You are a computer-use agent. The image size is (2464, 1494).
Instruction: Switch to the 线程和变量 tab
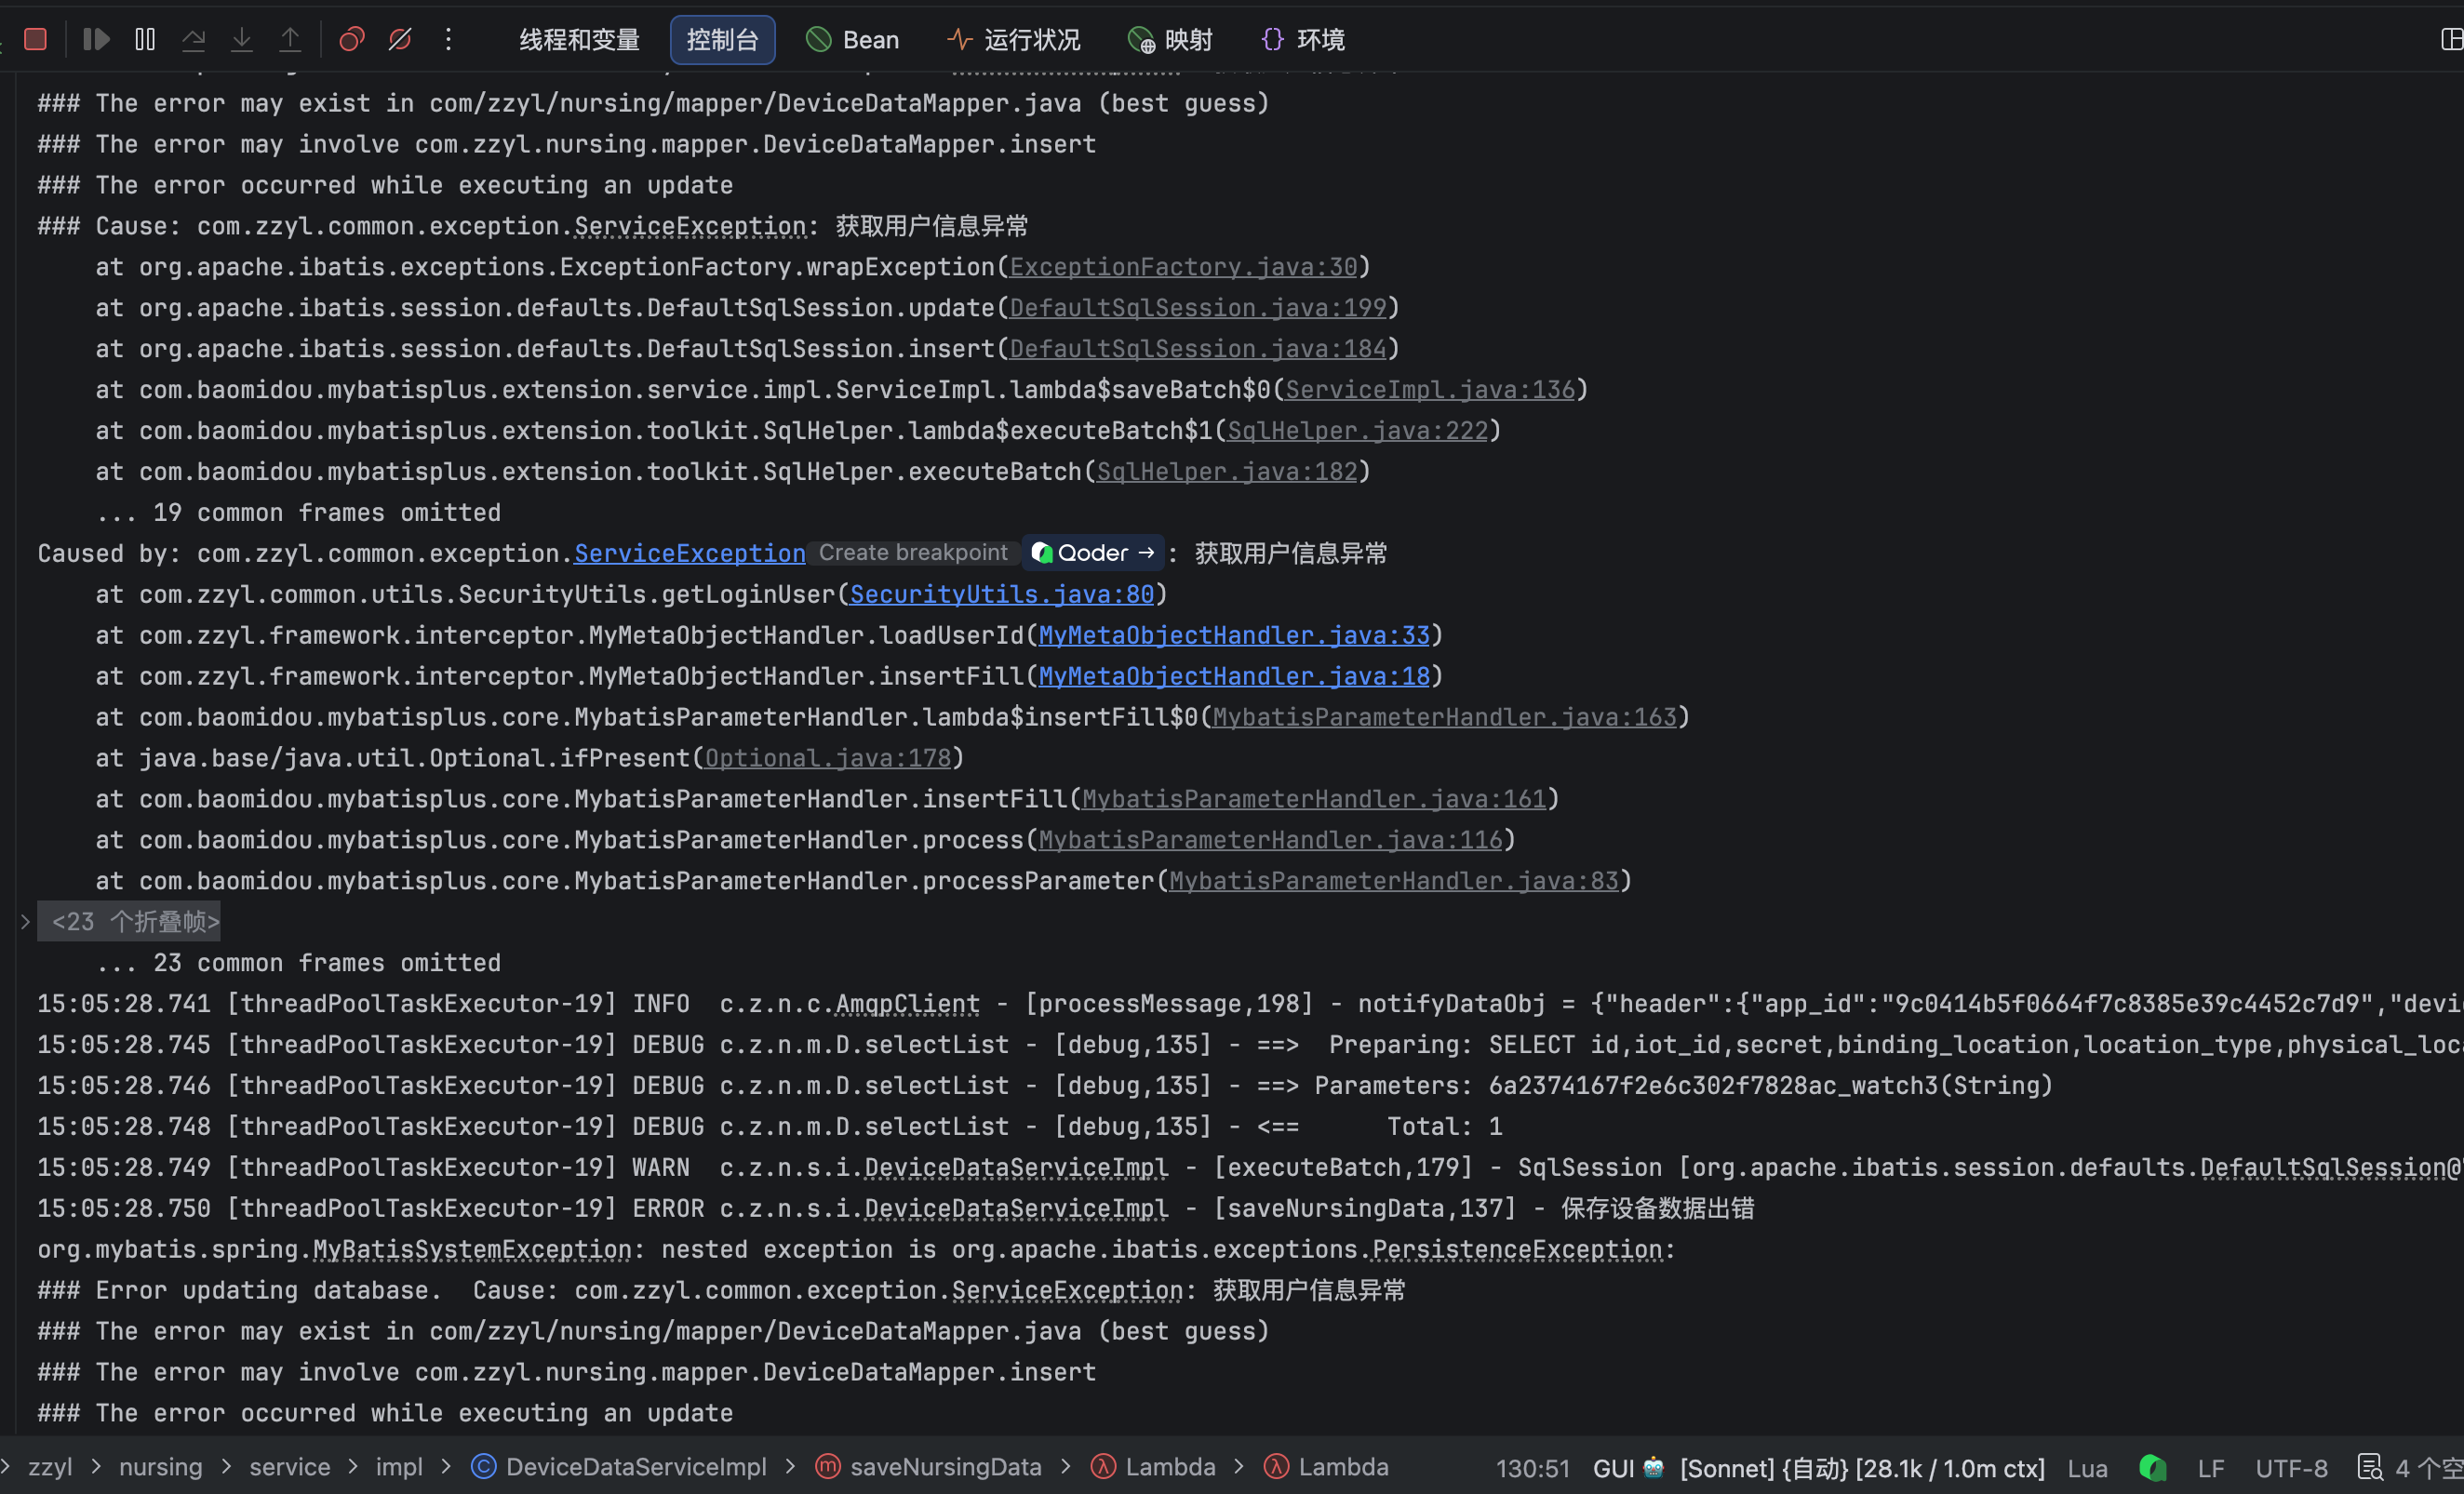click(x=579, y=40)
